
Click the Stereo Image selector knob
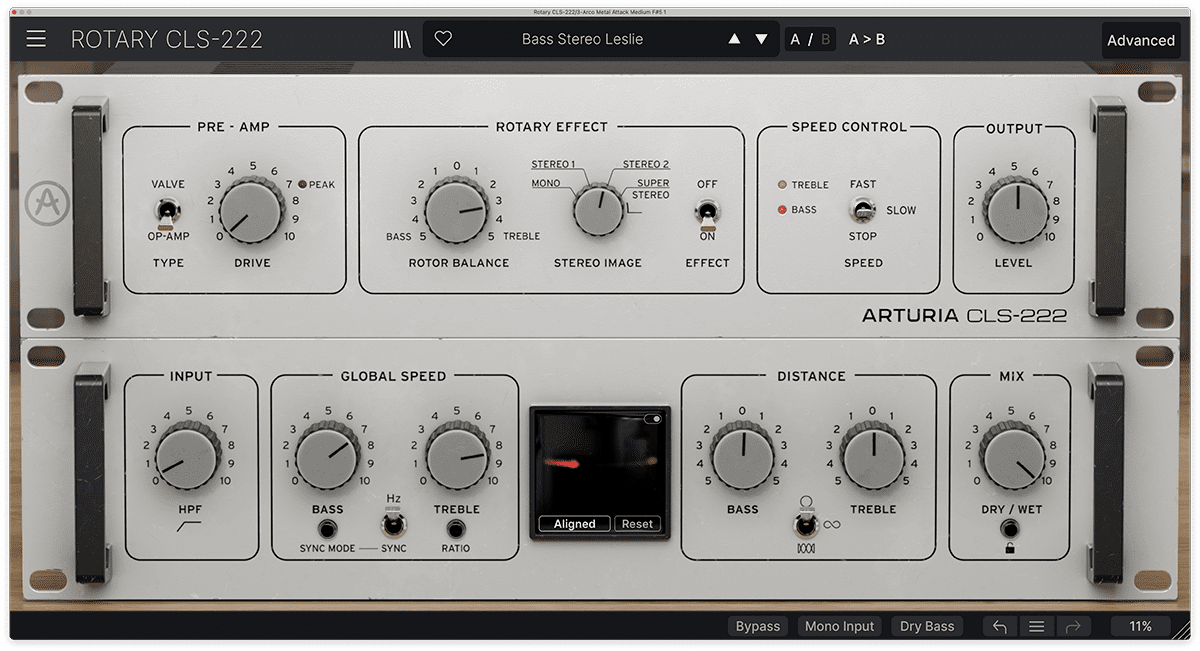point(598,211)
